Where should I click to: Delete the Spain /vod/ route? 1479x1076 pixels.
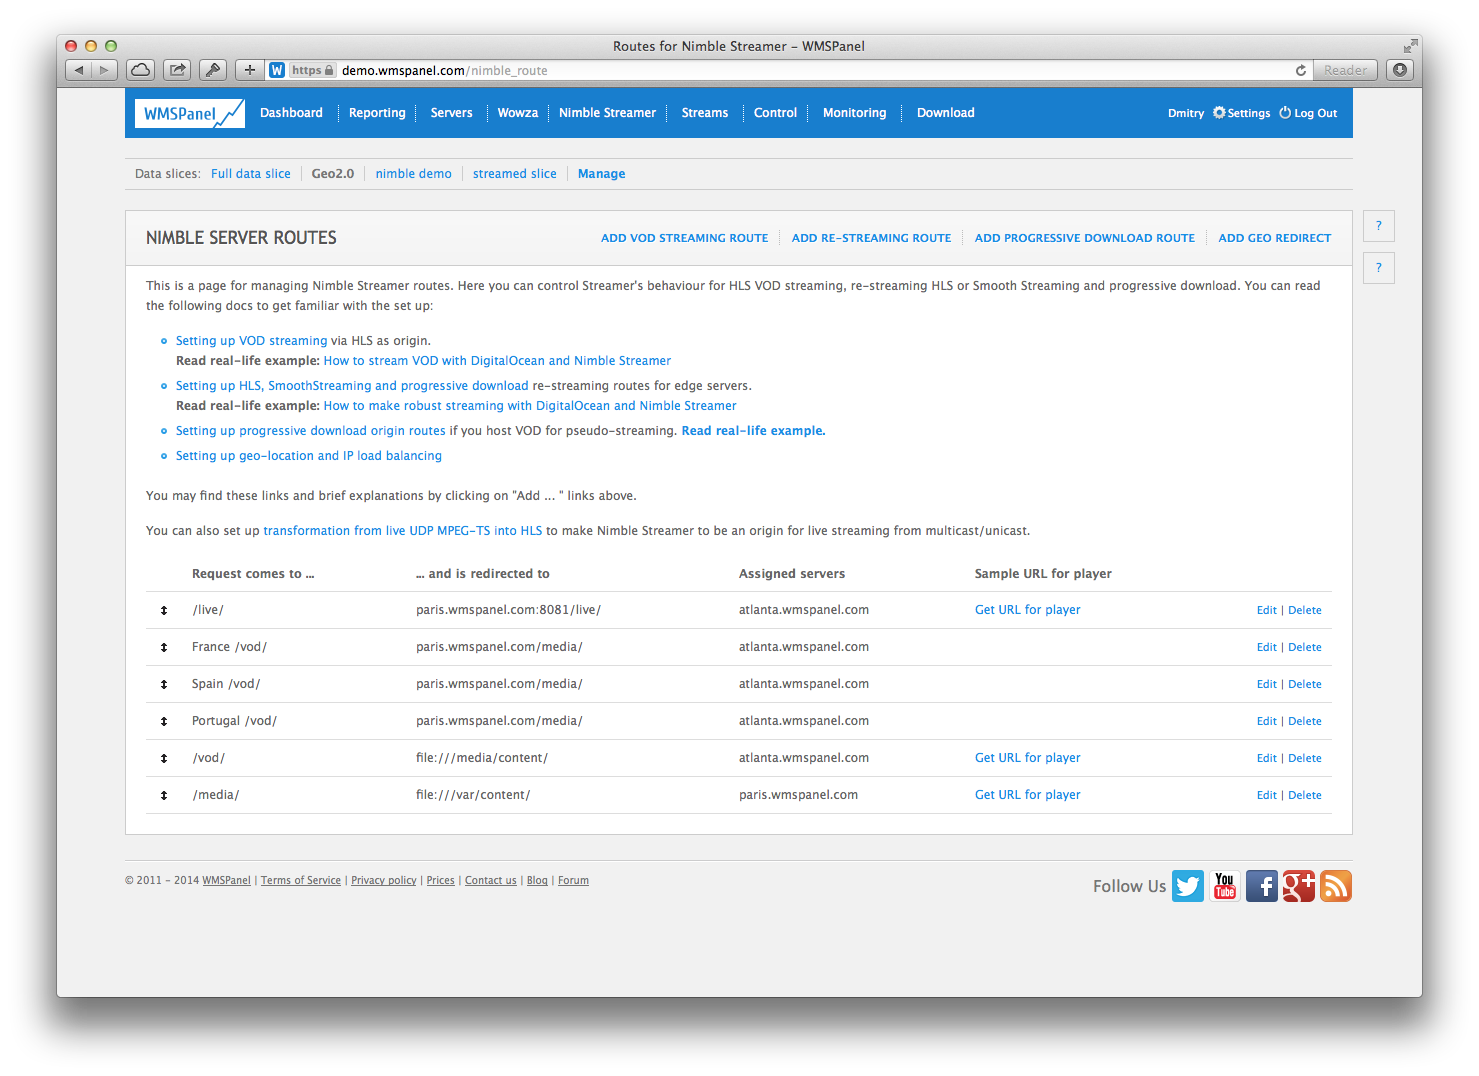pos(1305,683)
